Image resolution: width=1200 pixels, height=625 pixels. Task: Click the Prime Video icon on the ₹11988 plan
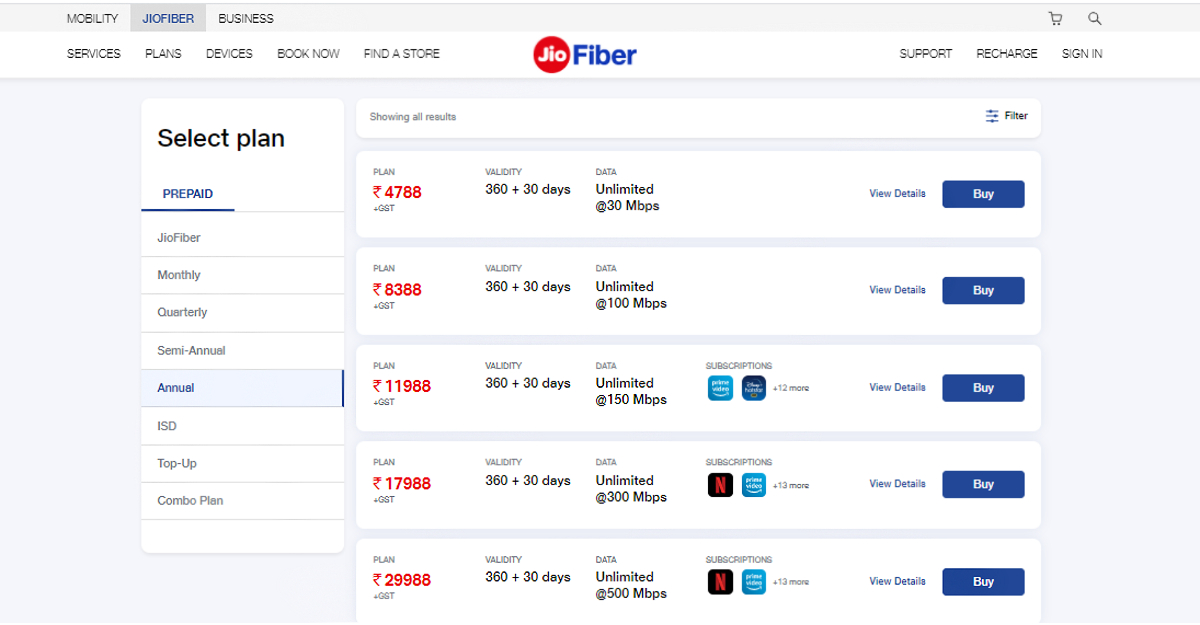[720, 388]
